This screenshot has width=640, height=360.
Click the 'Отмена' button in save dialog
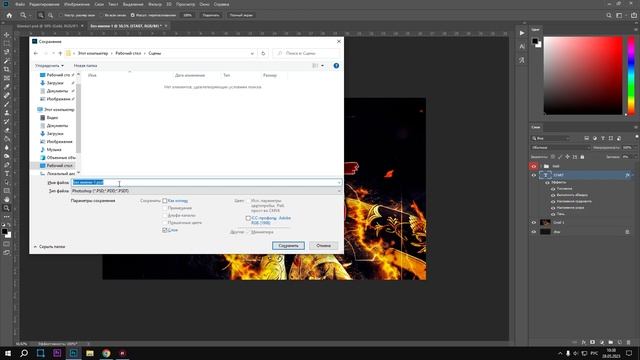[323, 246]
